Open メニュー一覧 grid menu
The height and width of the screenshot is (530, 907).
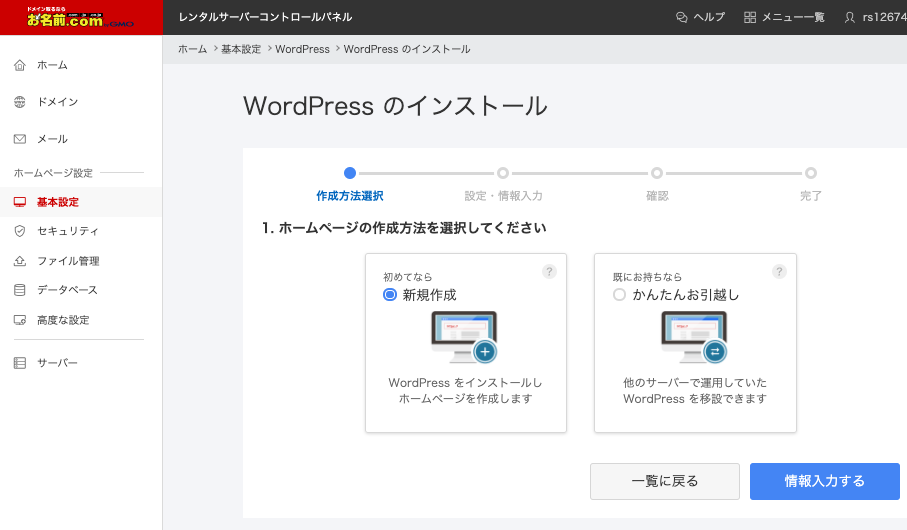tap(750, 17)
